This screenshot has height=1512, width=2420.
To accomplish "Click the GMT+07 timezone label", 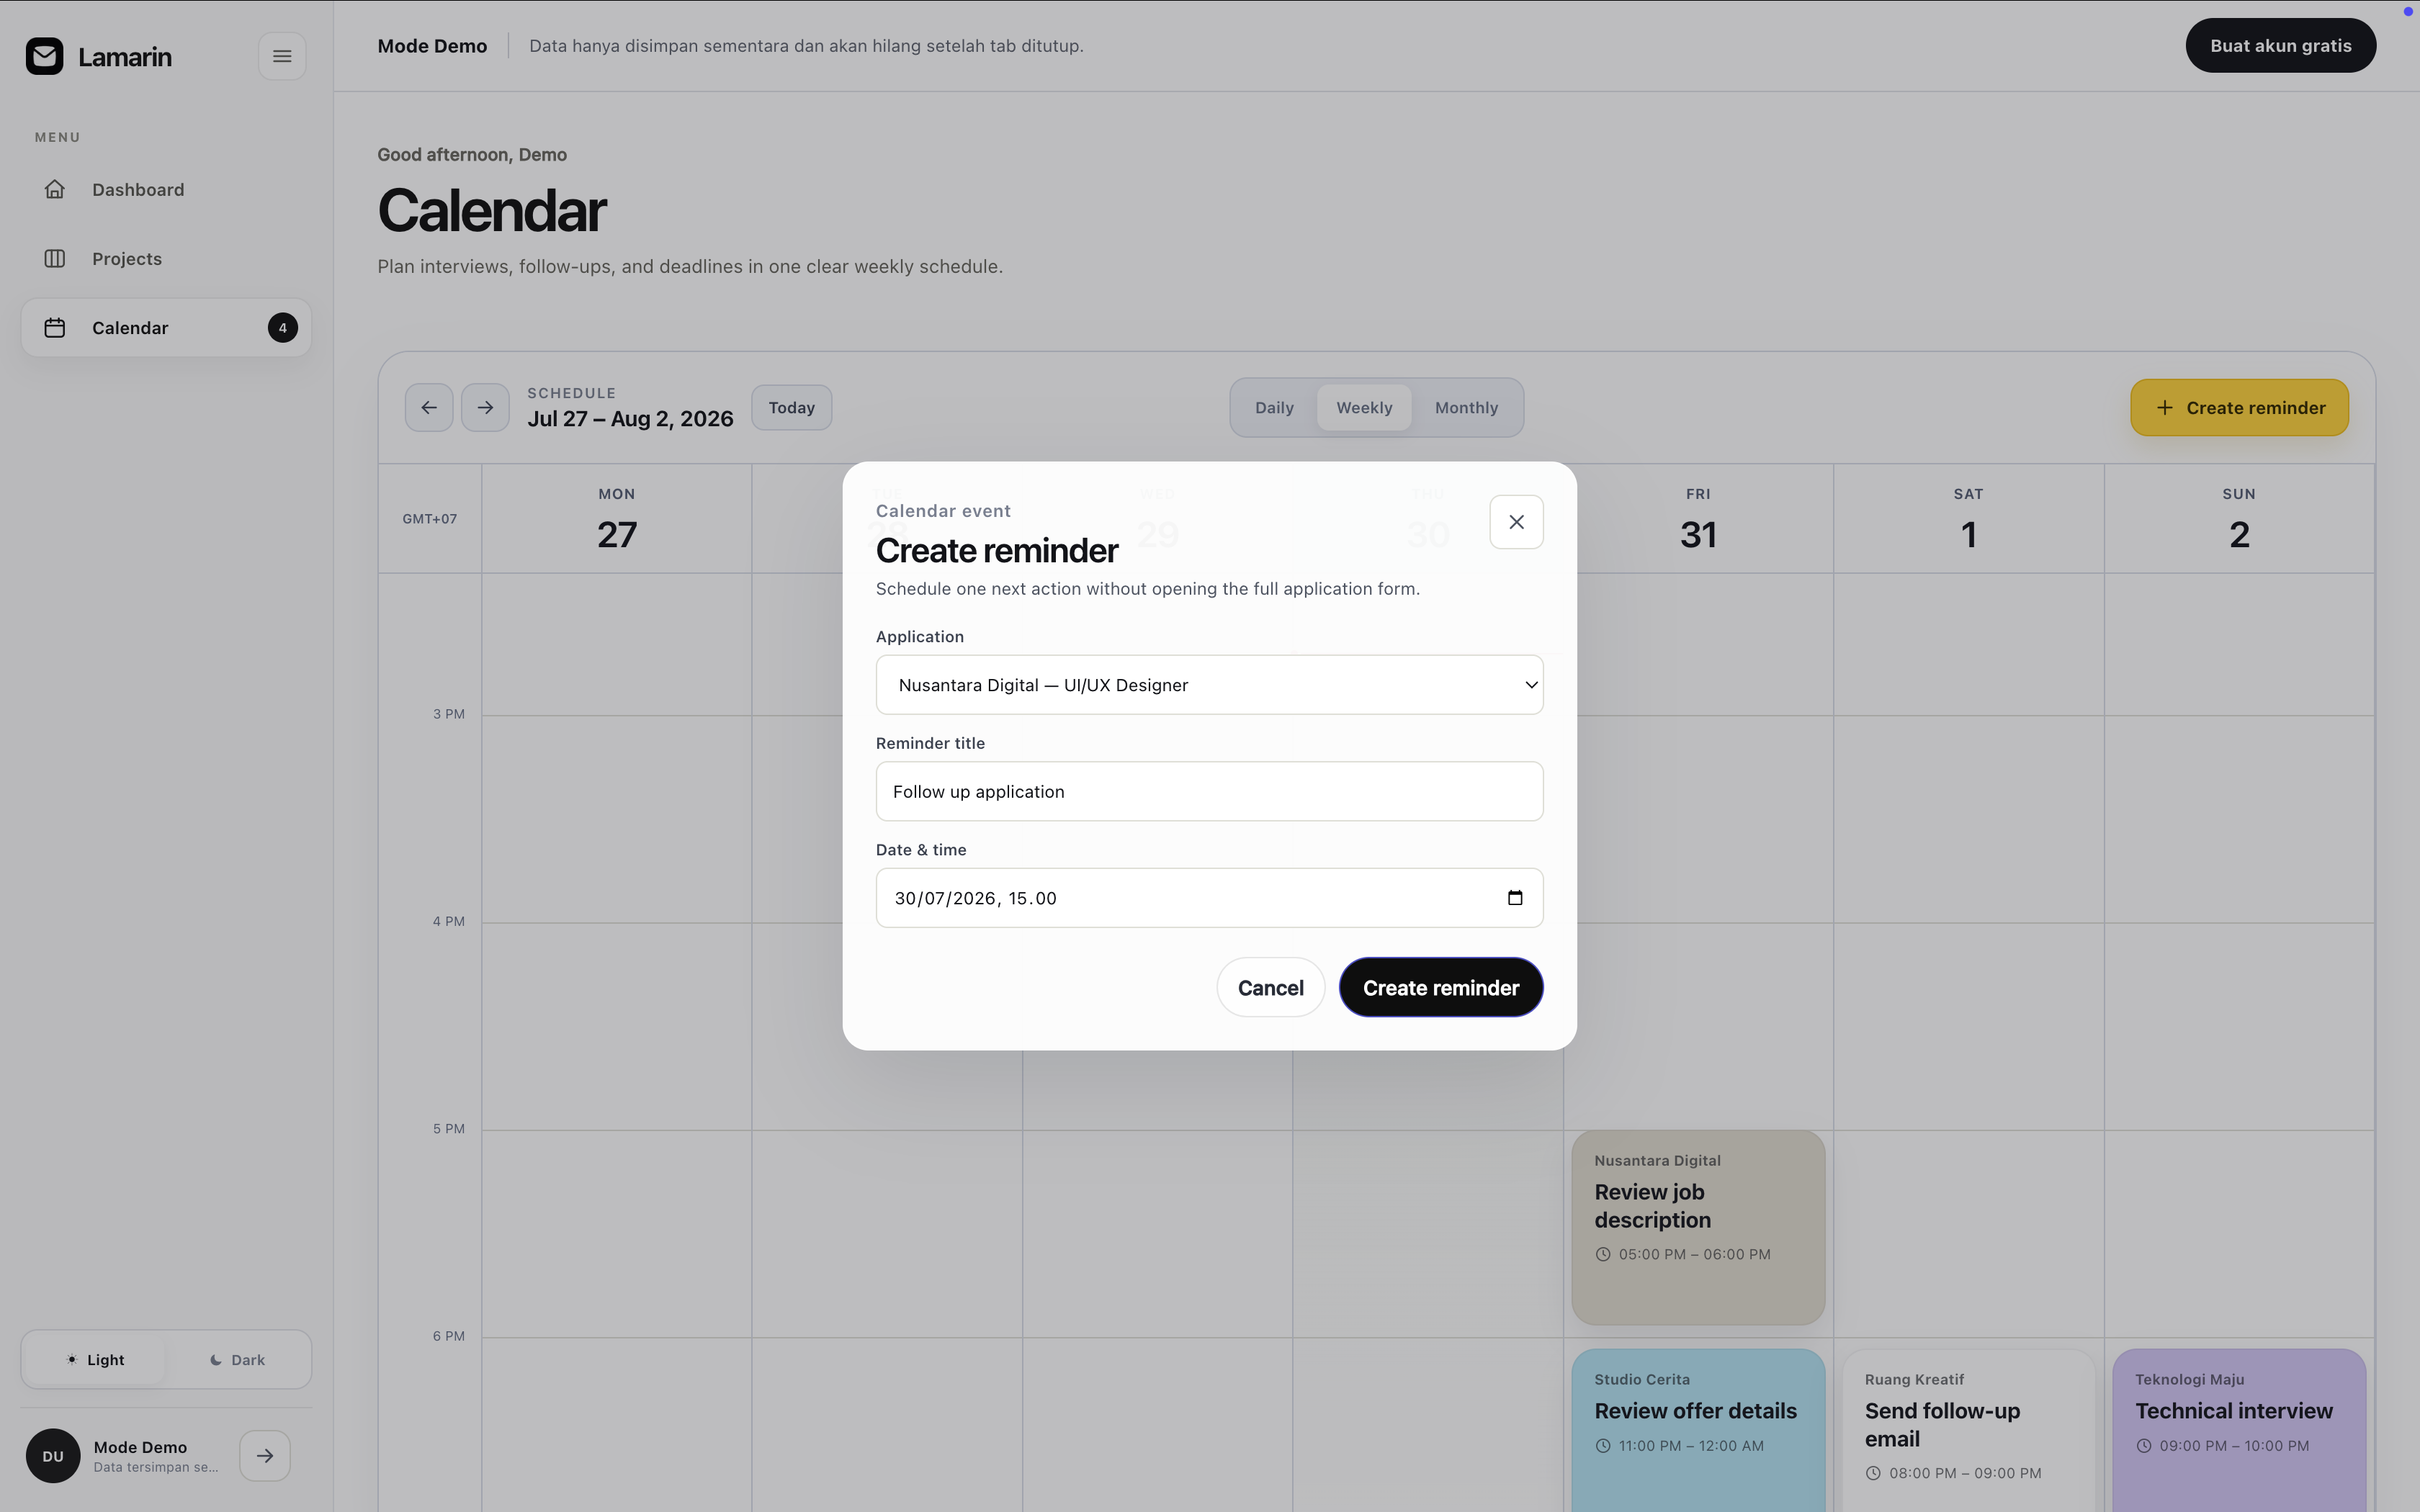I will (x=430, y=519).
